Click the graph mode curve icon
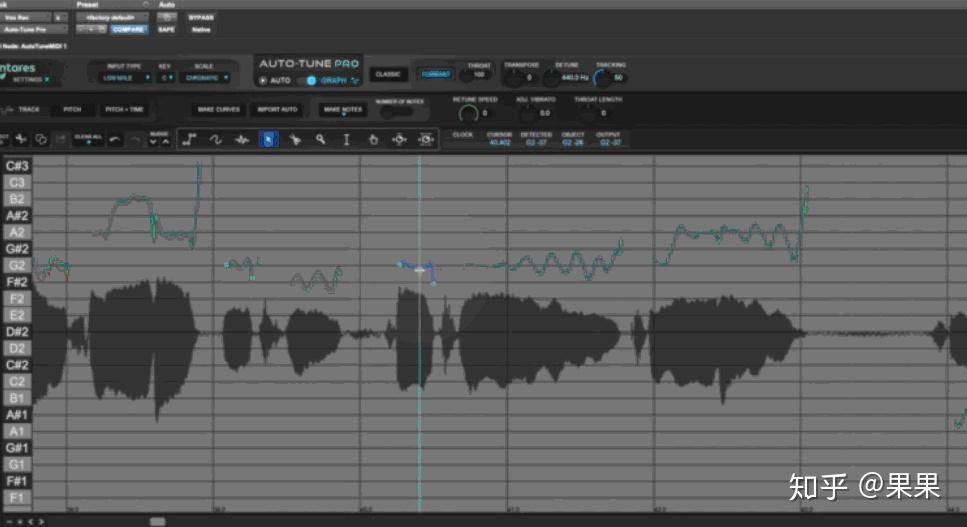967x527 pixels. pos(355,81)
